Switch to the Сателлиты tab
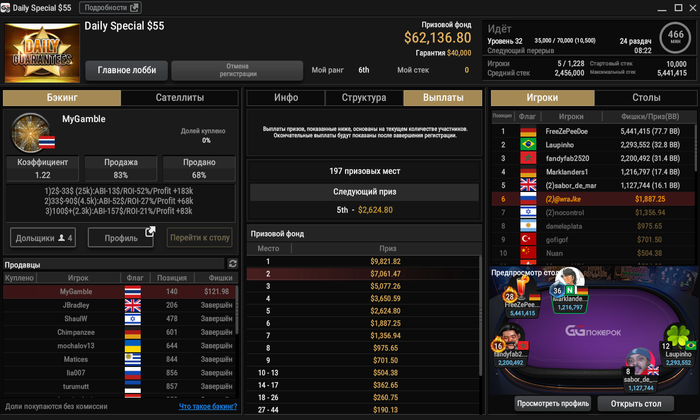This screenshot has width=700, height=420. (x=179, y=98)
